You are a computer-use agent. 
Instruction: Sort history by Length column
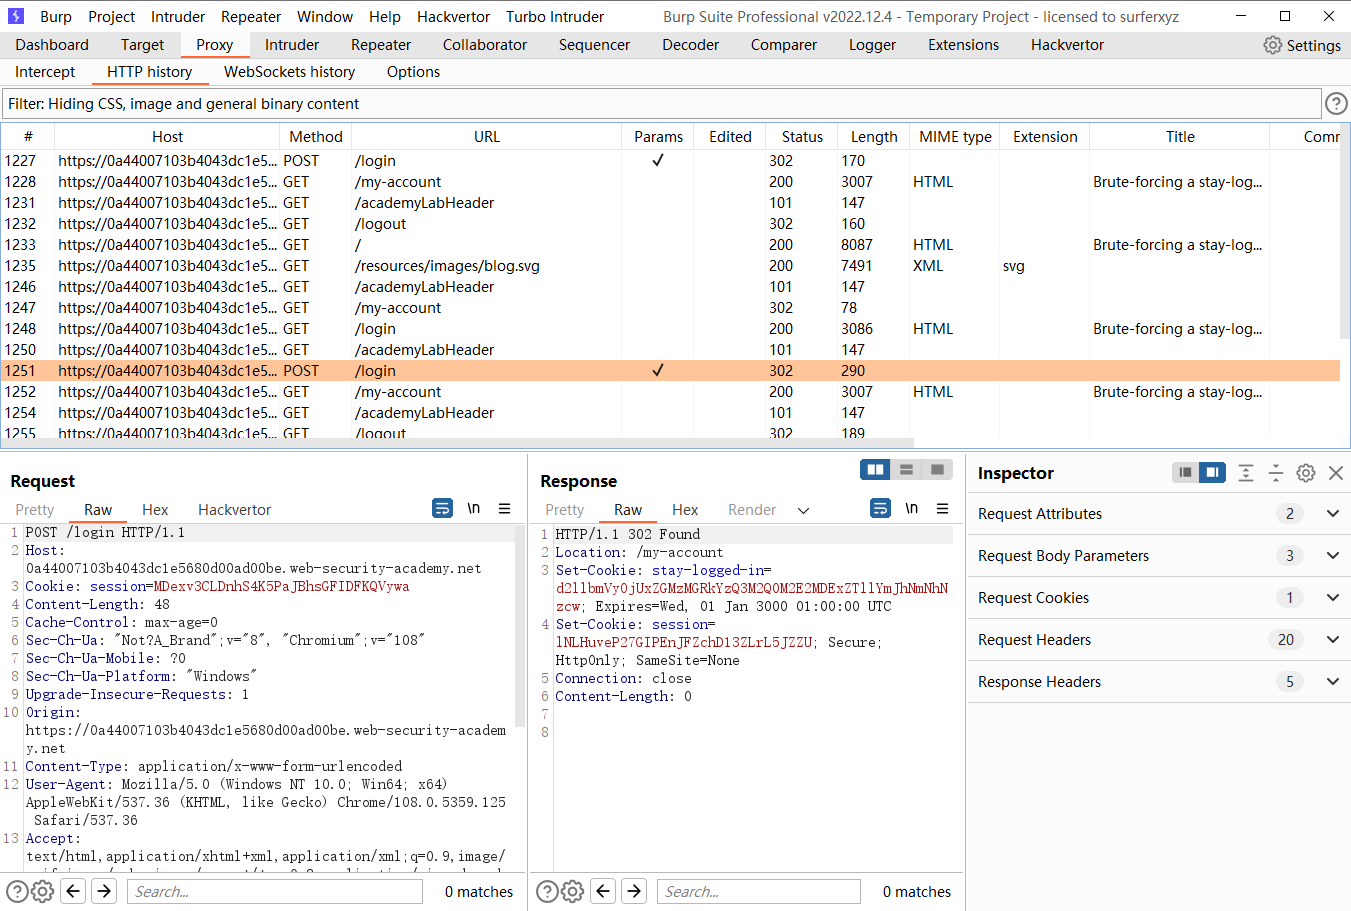point(874,136)
